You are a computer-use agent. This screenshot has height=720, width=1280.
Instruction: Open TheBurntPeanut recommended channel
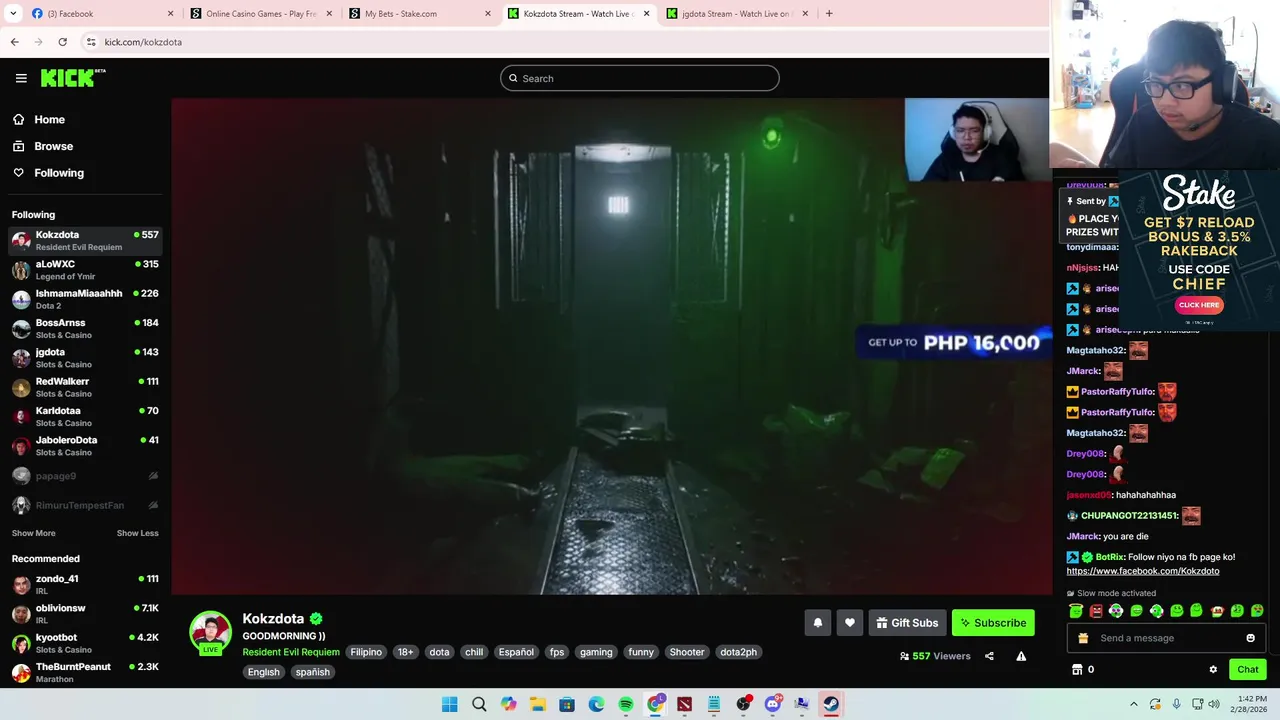point(85,672)
